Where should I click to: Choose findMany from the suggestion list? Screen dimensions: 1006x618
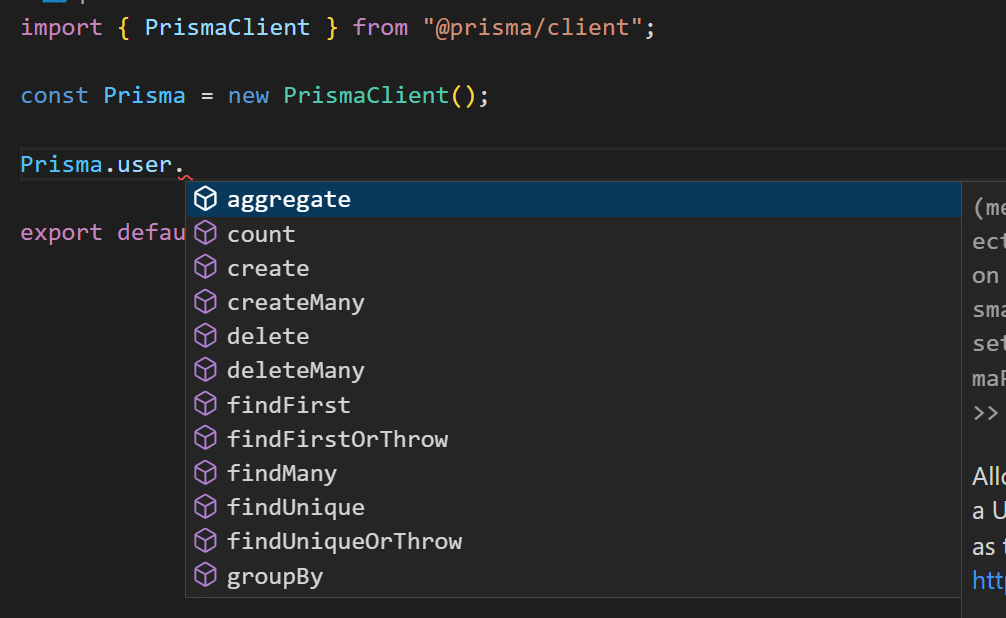[574, 473]
